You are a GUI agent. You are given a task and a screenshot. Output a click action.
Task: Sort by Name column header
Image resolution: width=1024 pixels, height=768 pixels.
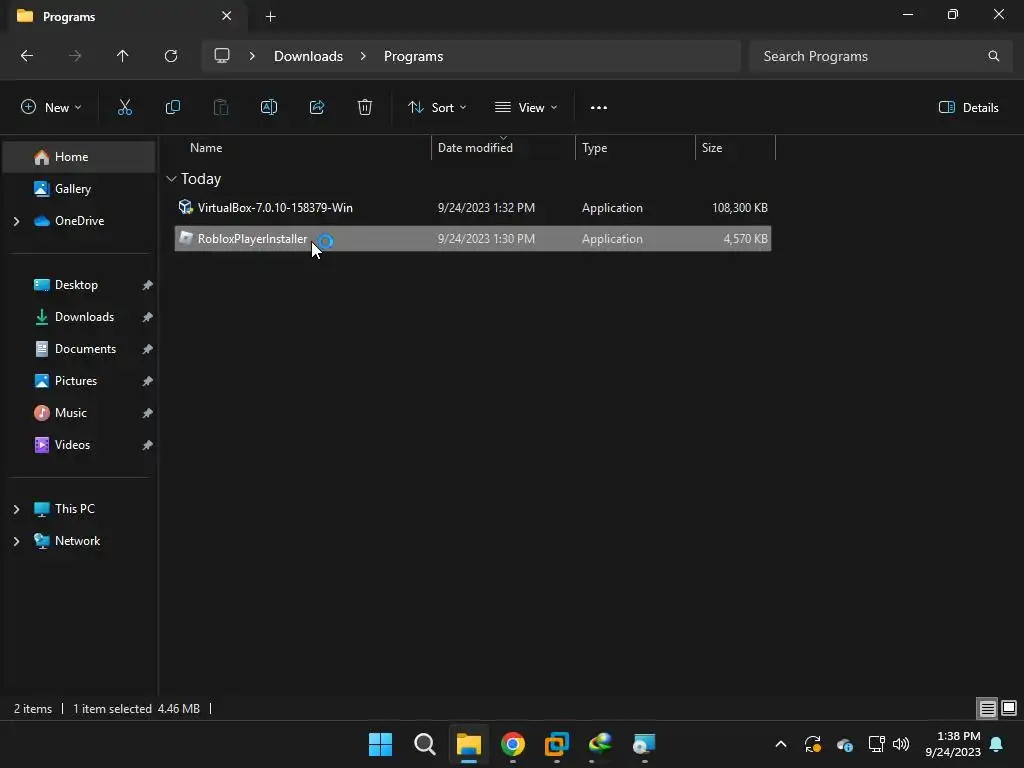click(206, 148)
